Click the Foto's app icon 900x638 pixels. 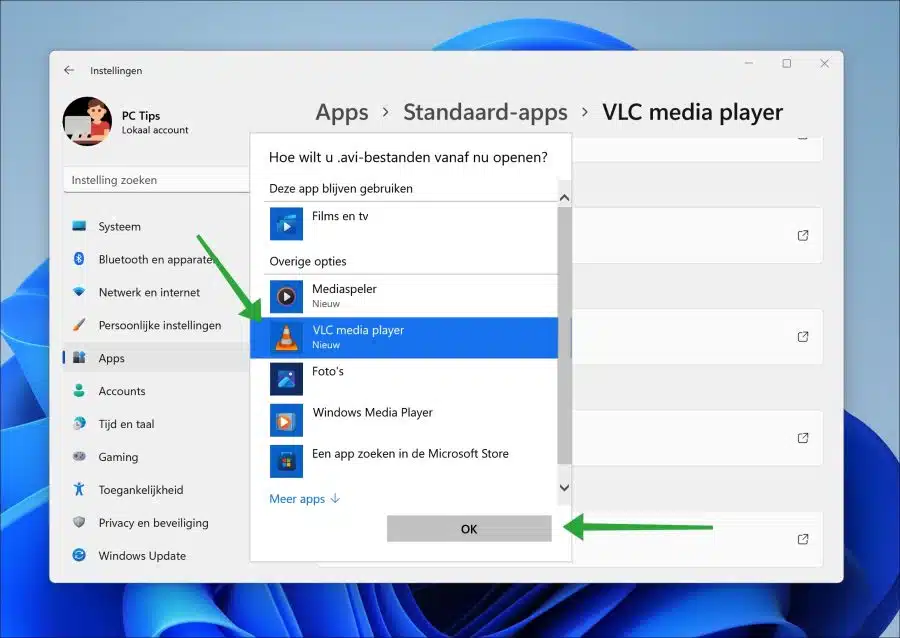tap(286, 379)
